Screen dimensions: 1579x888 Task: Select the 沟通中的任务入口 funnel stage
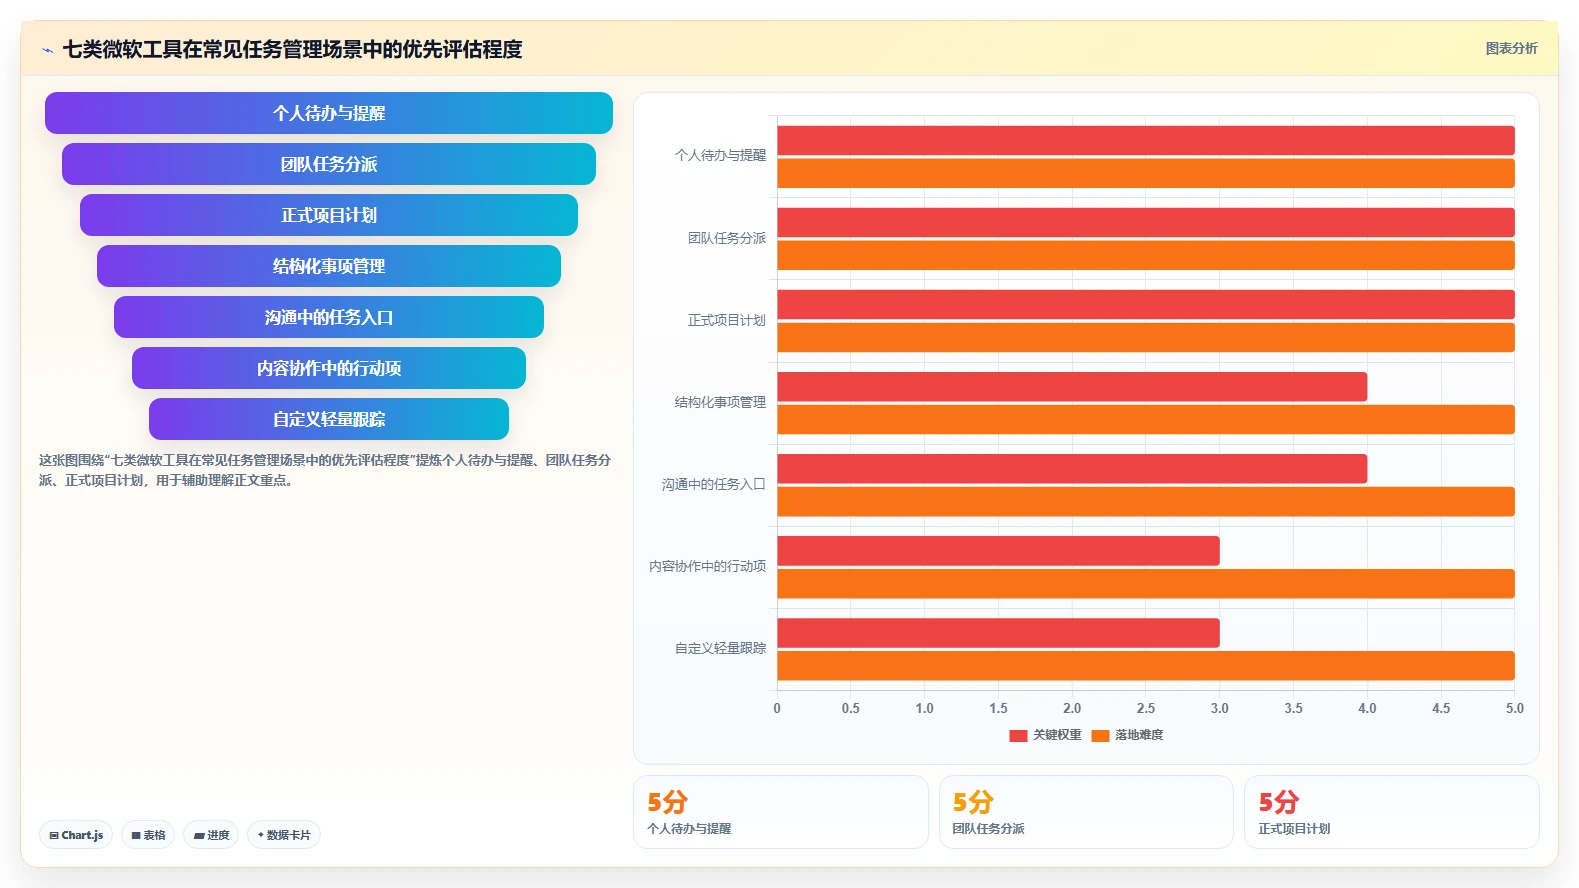tap(329, 317)
